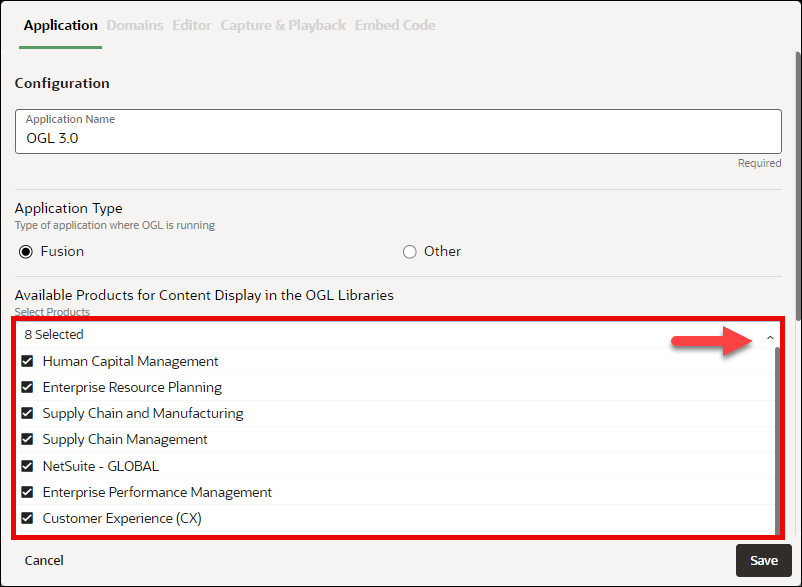Viewport: 802px width, 587px height.
Task: Click the Fusion radio label text
Action: coord(62,251)
